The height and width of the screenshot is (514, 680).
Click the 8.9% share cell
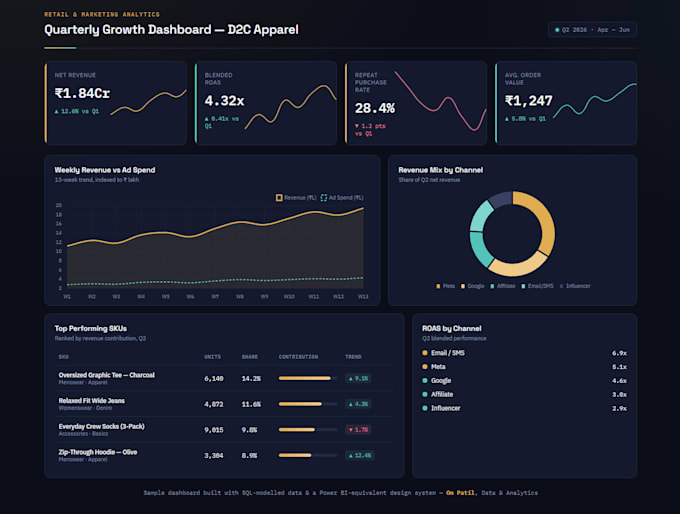pos(249,455)
